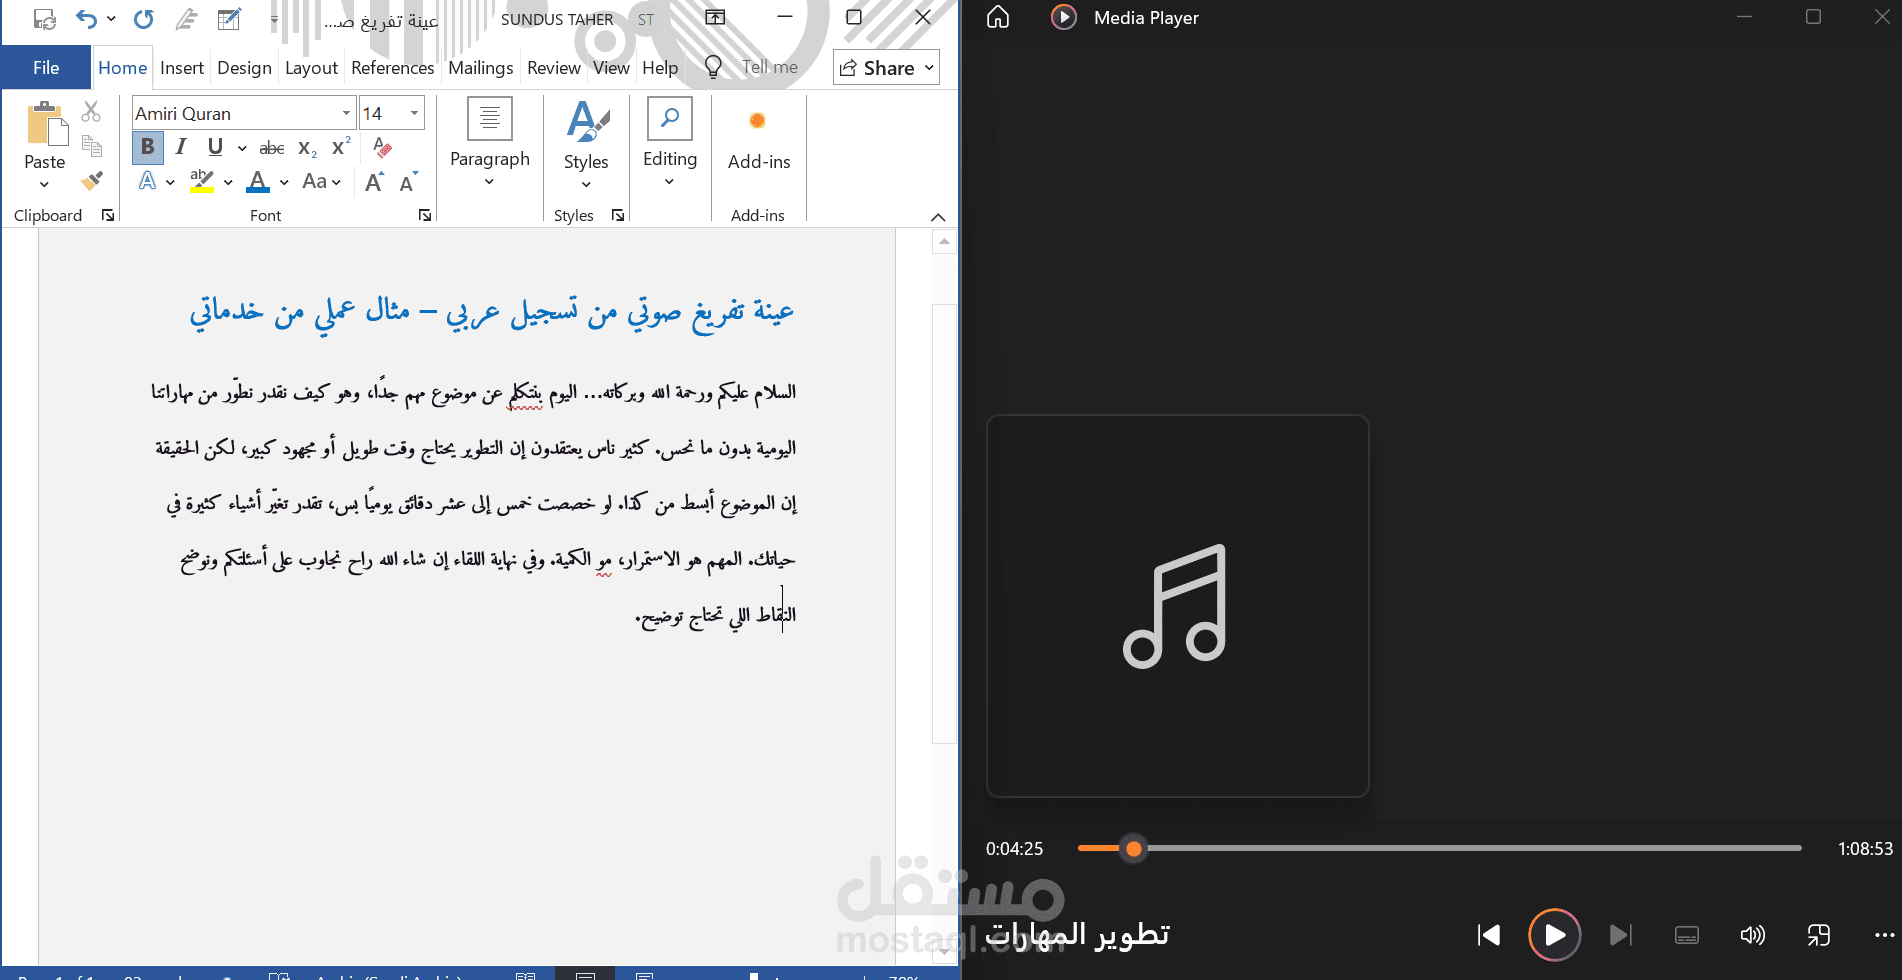Click the Arabic document title heading
1902x980 pixels.
pyautogui.click(x=492, y=312)
